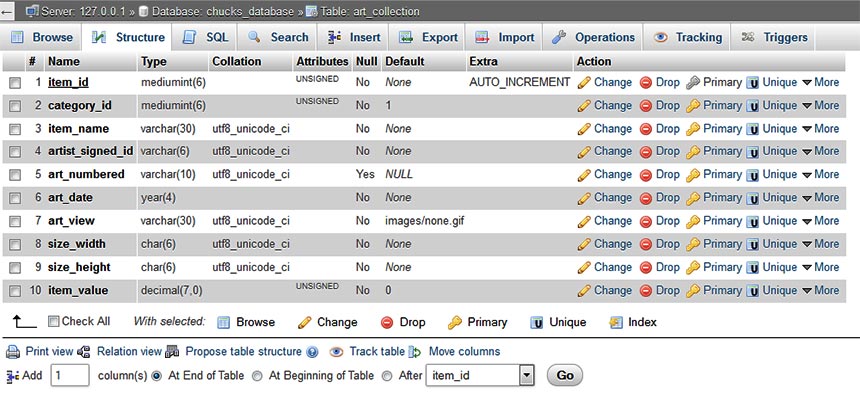Screen dimensions: 860x394
Task: Click the Unique icon for size_width row
Action: click(753, 244)
